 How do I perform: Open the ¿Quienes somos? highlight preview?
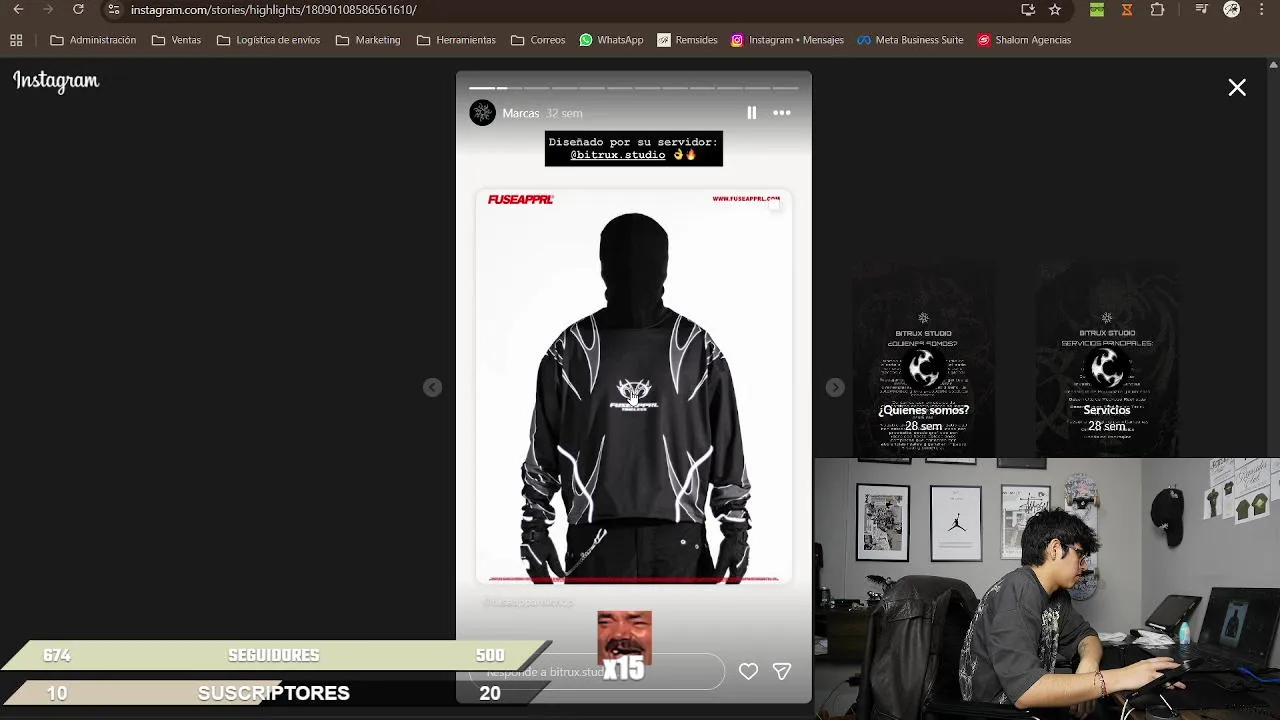[924, 360]
